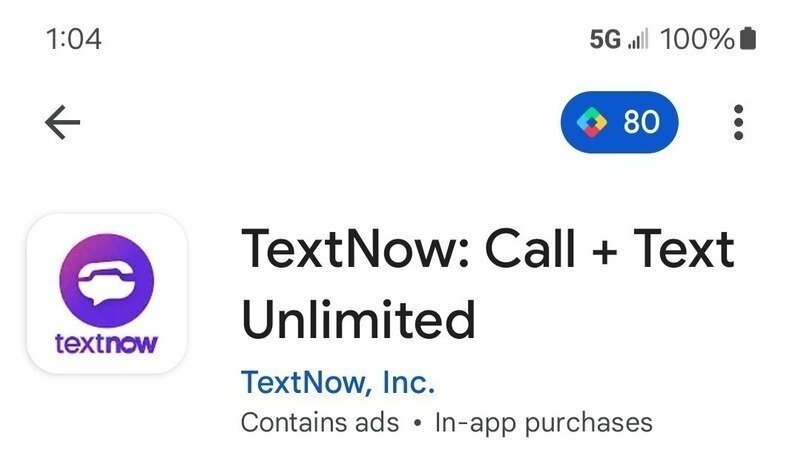800x450 pixels.
Task: Tap the Contains ads label
Action: coord(320,422)
